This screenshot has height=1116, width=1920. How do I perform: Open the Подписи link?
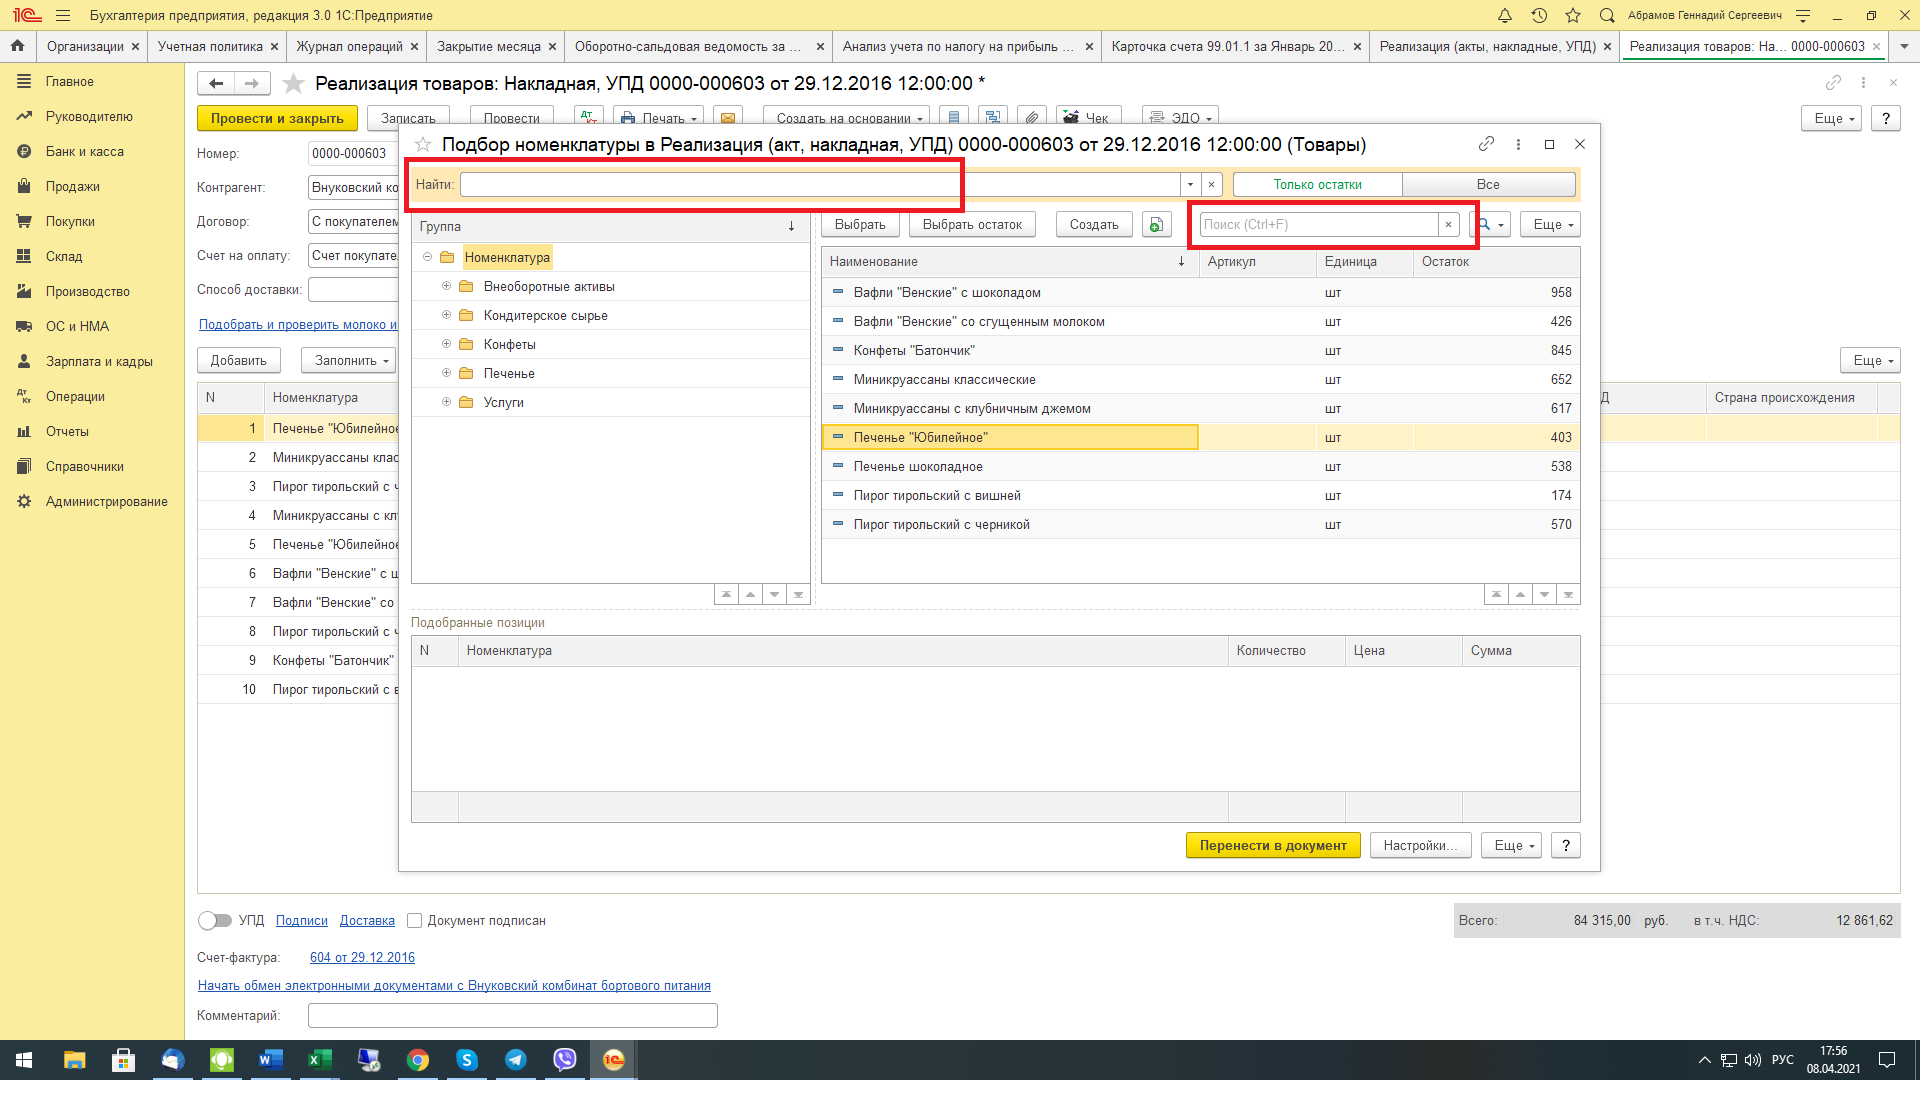301,920
